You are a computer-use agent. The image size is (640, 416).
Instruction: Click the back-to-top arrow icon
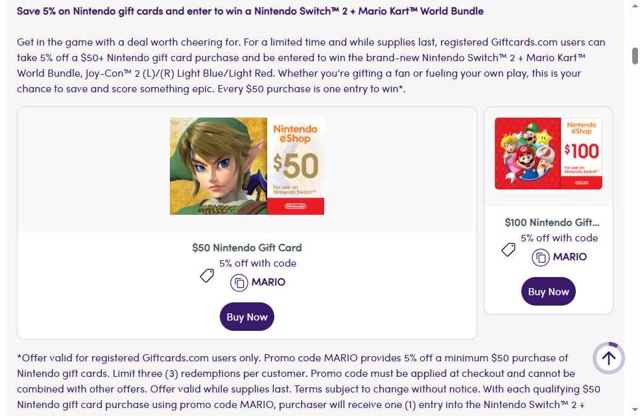point(609,358)
